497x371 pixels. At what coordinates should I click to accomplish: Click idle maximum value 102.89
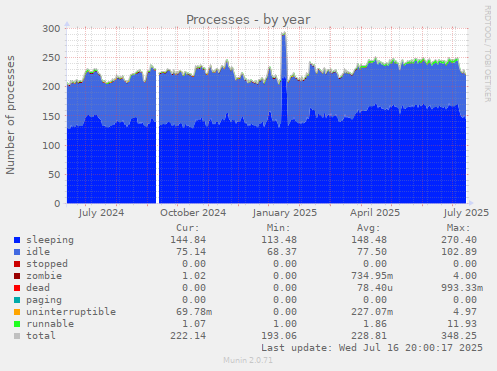(x=459, y=252)
